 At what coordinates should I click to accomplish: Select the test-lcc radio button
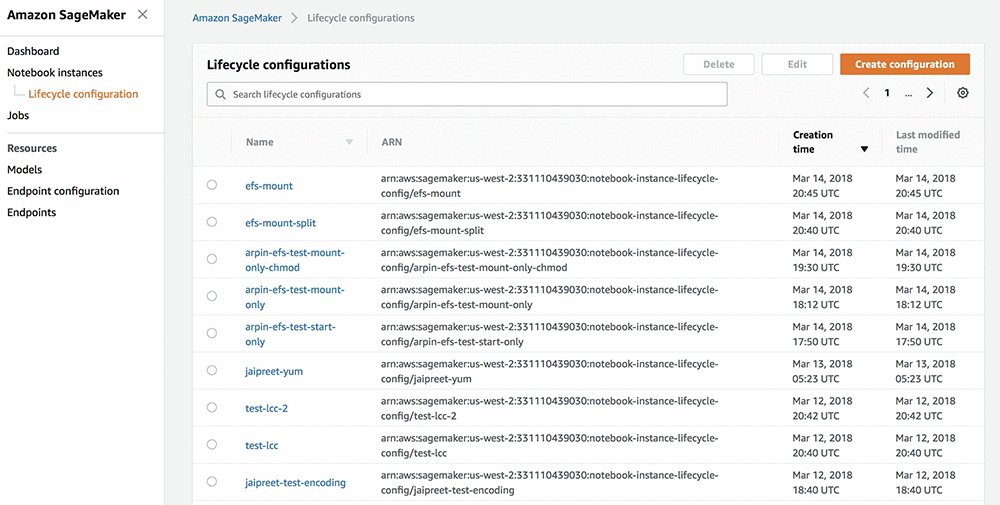[x=212, y=445]
